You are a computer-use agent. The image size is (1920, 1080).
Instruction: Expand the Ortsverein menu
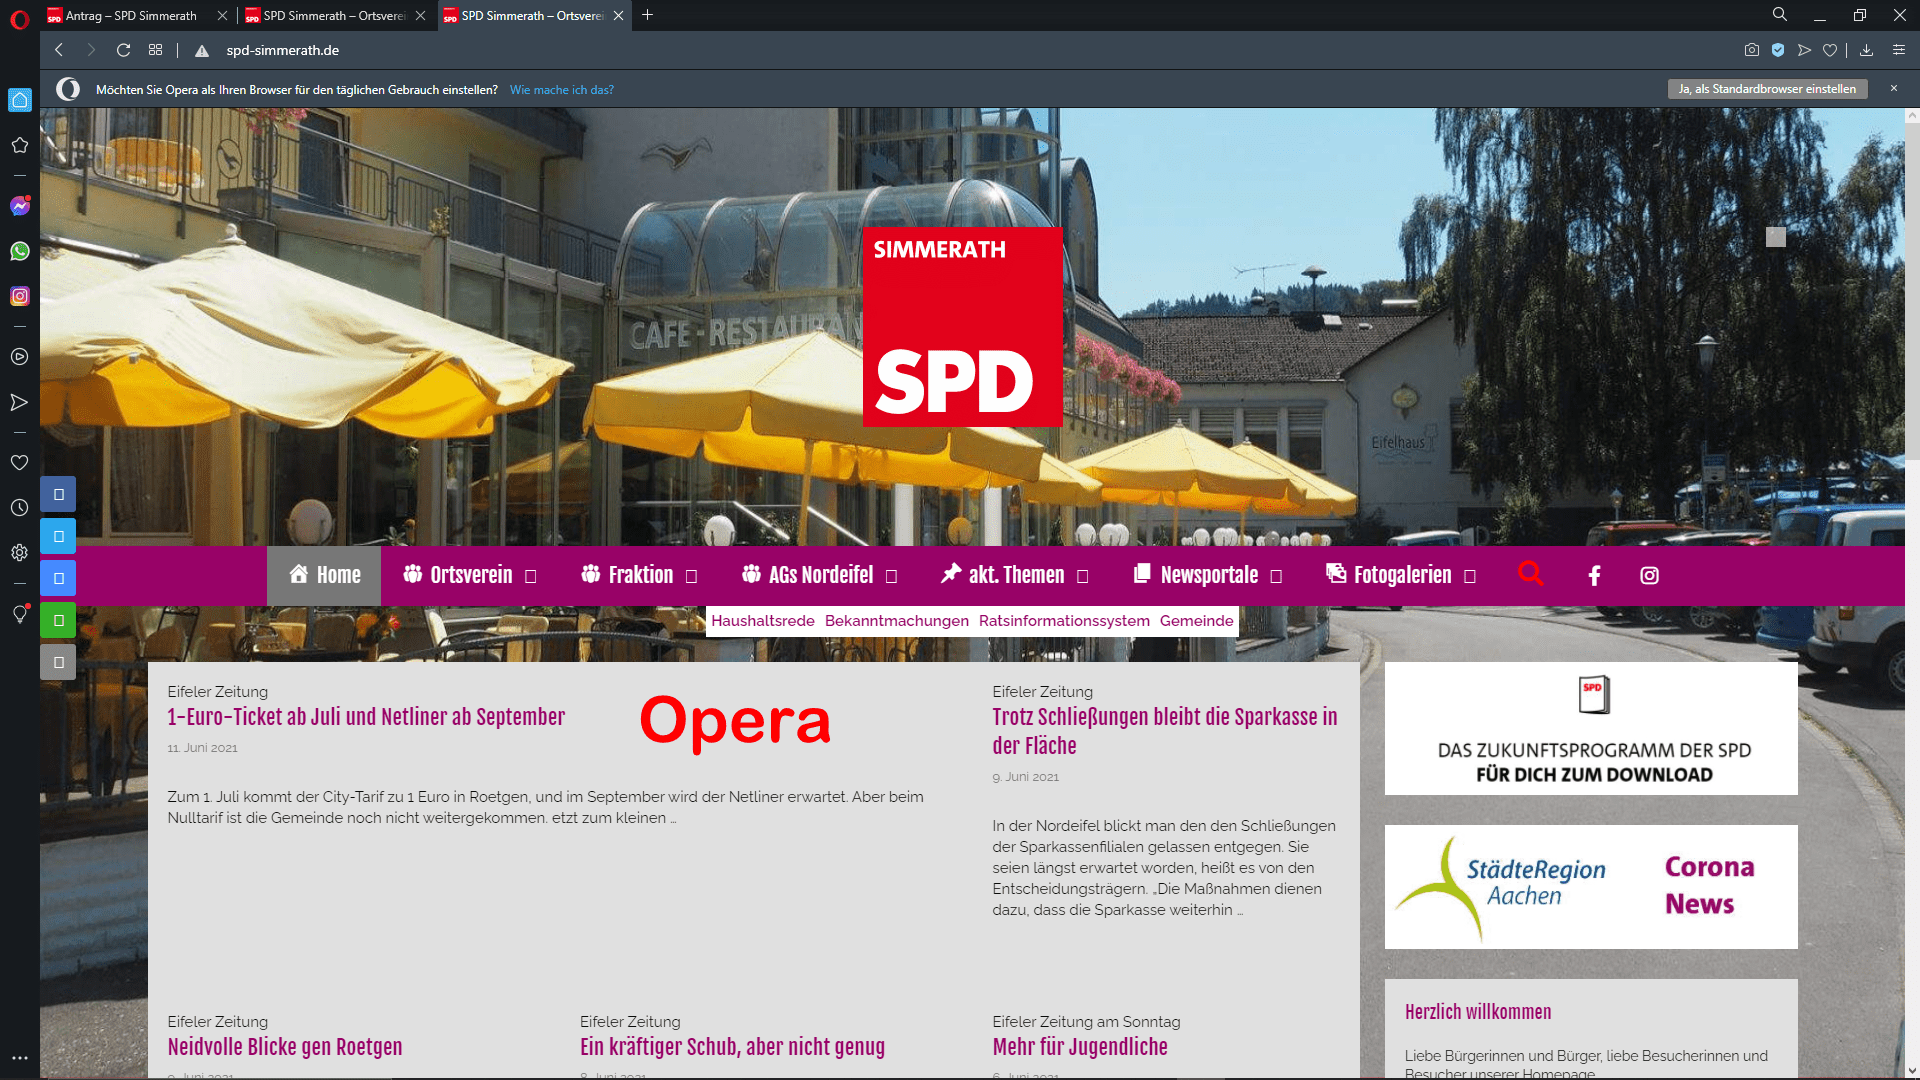[470, 575]
